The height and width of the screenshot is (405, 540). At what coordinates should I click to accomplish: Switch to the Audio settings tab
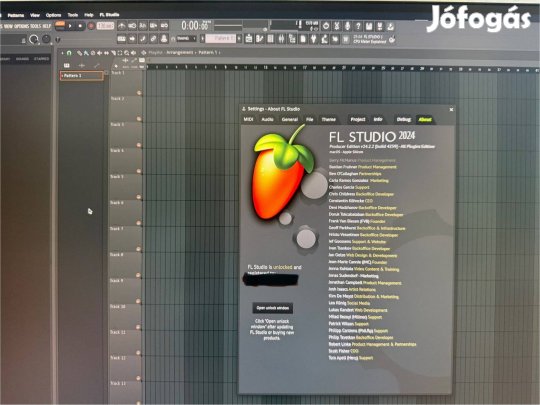(x=267, y=120)
